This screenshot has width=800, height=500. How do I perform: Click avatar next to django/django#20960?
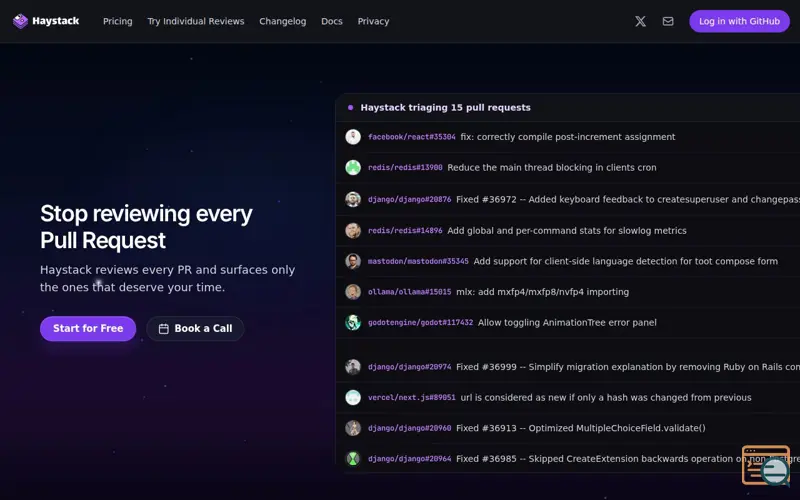(353, 428)
